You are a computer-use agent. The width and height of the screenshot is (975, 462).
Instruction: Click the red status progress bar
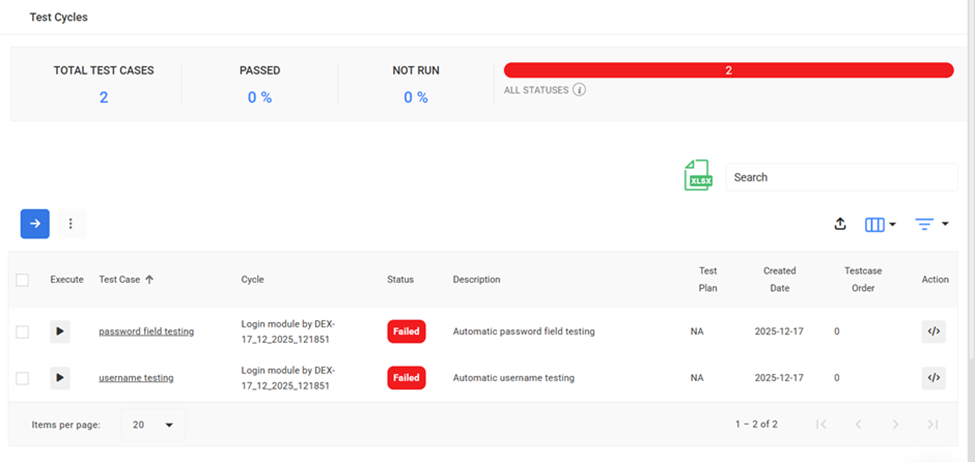coord(728,70)
